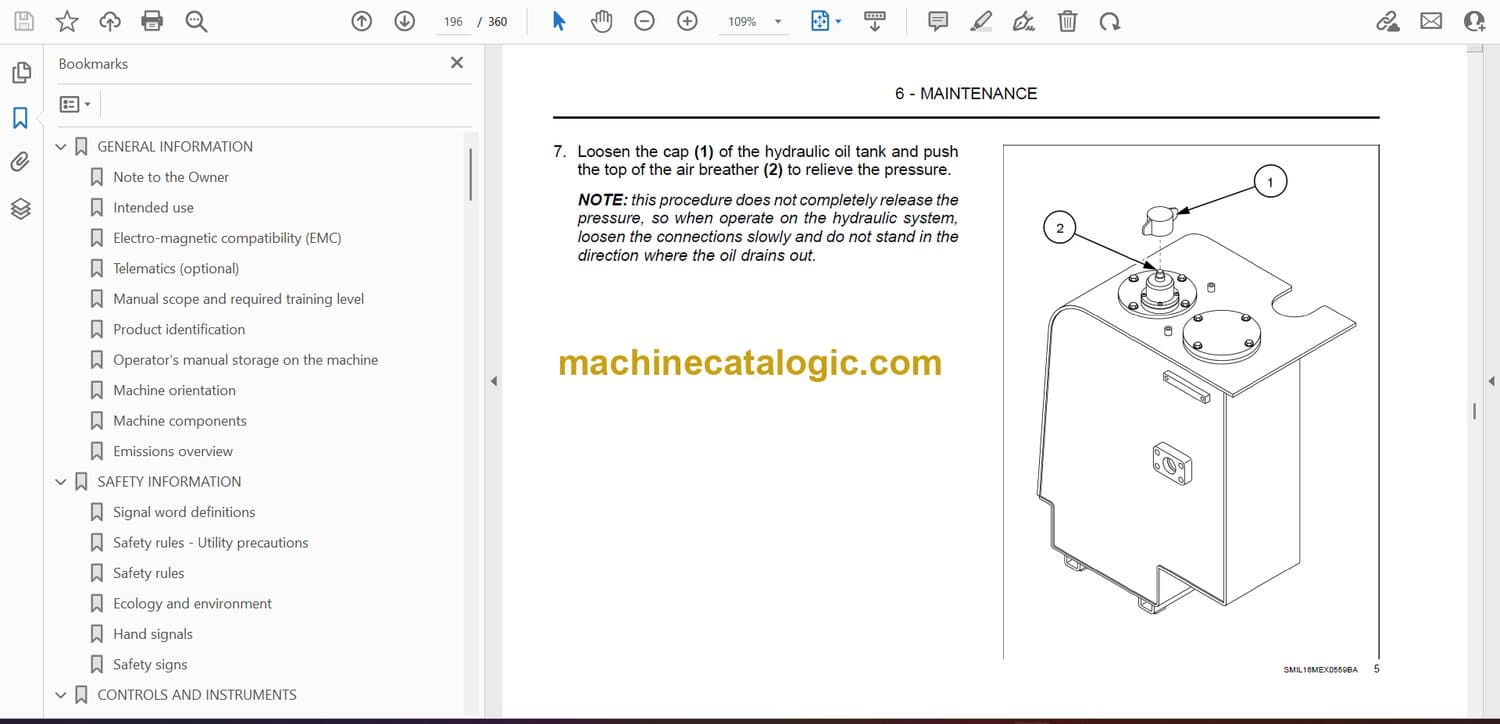Click the page number input field
Viewport: 1500px width, 724px height.
pos(453,21)
